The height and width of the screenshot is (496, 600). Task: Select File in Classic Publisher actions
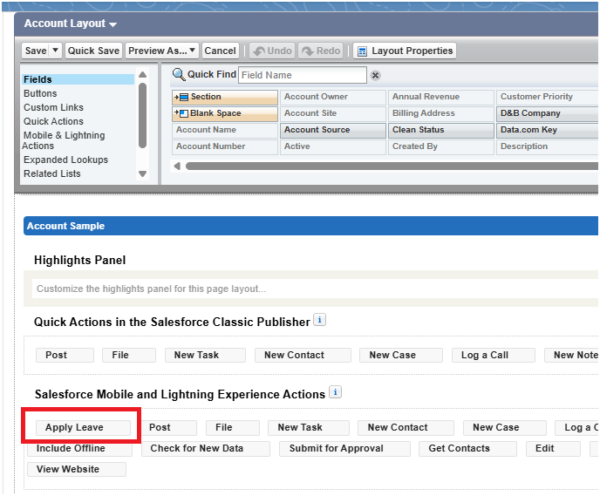(129, 356)
